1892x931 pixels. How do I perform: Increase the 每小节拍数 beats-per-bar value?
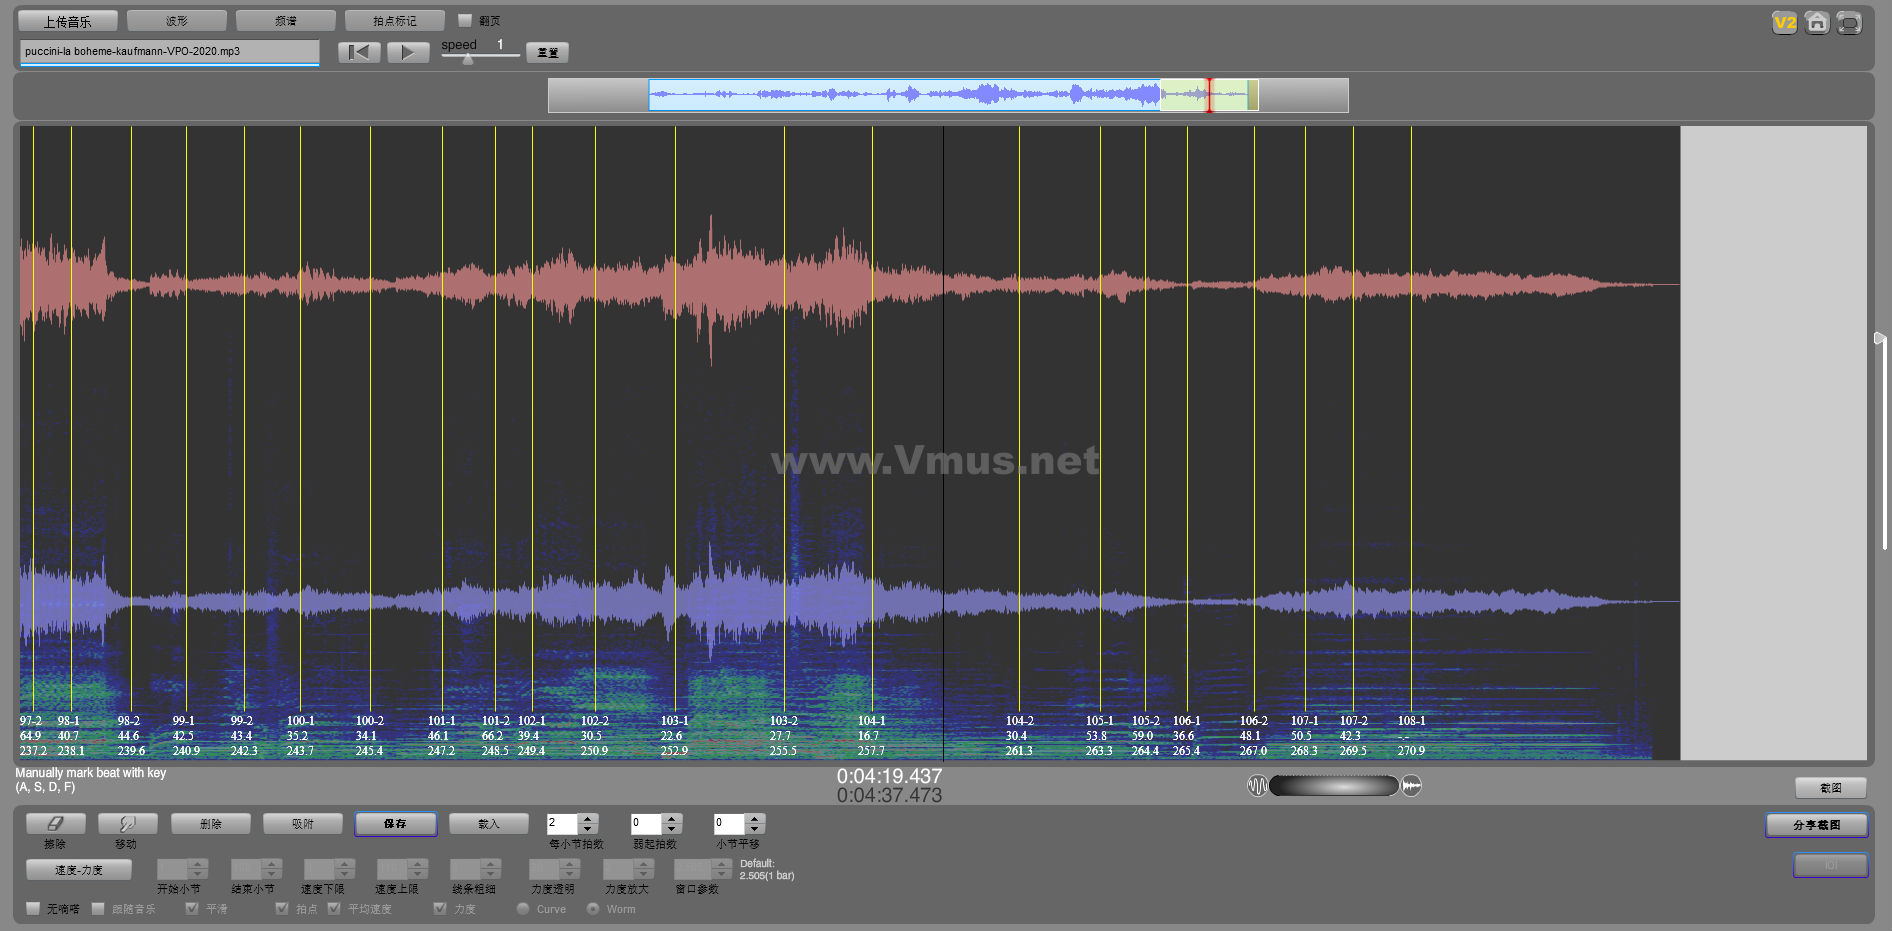[588, 818]
